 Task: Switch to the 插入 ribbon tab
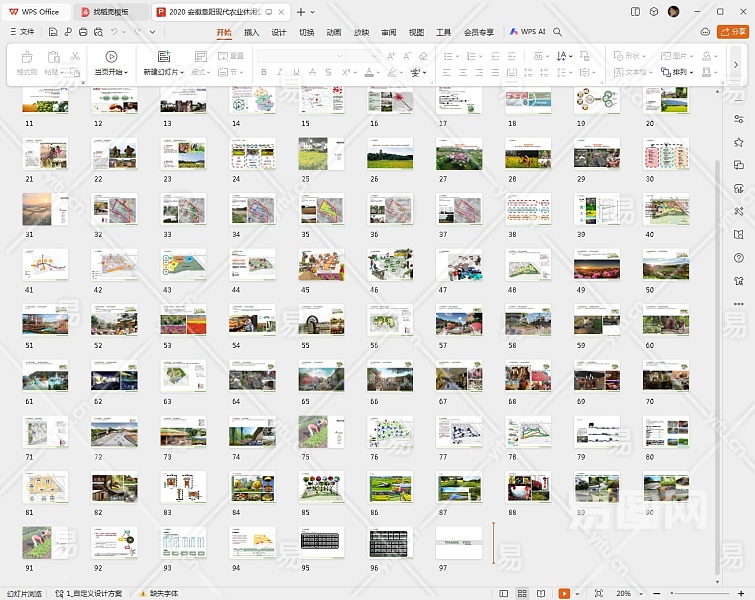[x=252, y=32]
